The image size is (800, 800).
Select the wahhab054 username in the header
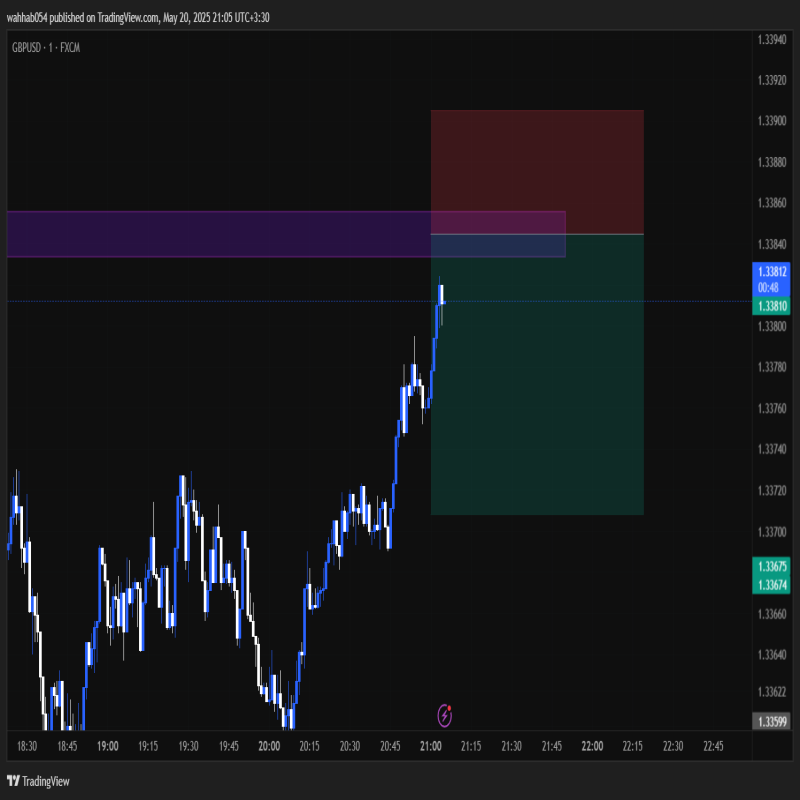(27, 18)
